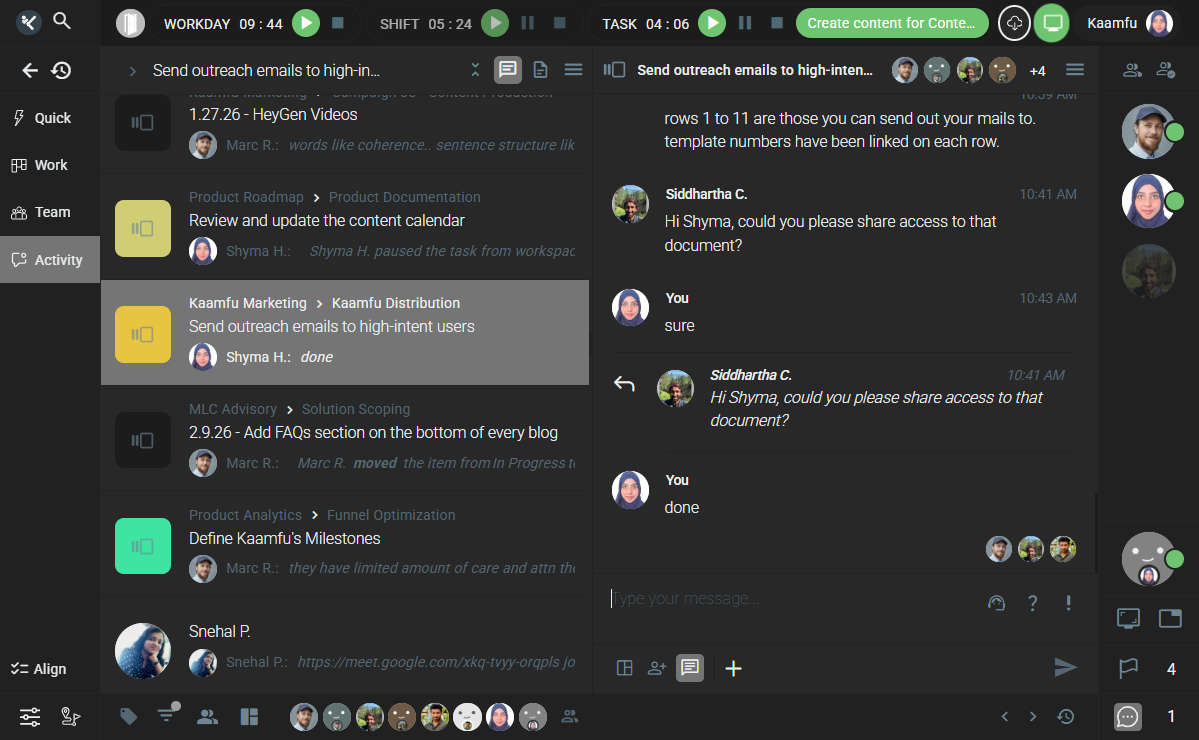Pause the TASK timer
Viewport: 1199px width, 740px height.
click(x=744, y=23)
